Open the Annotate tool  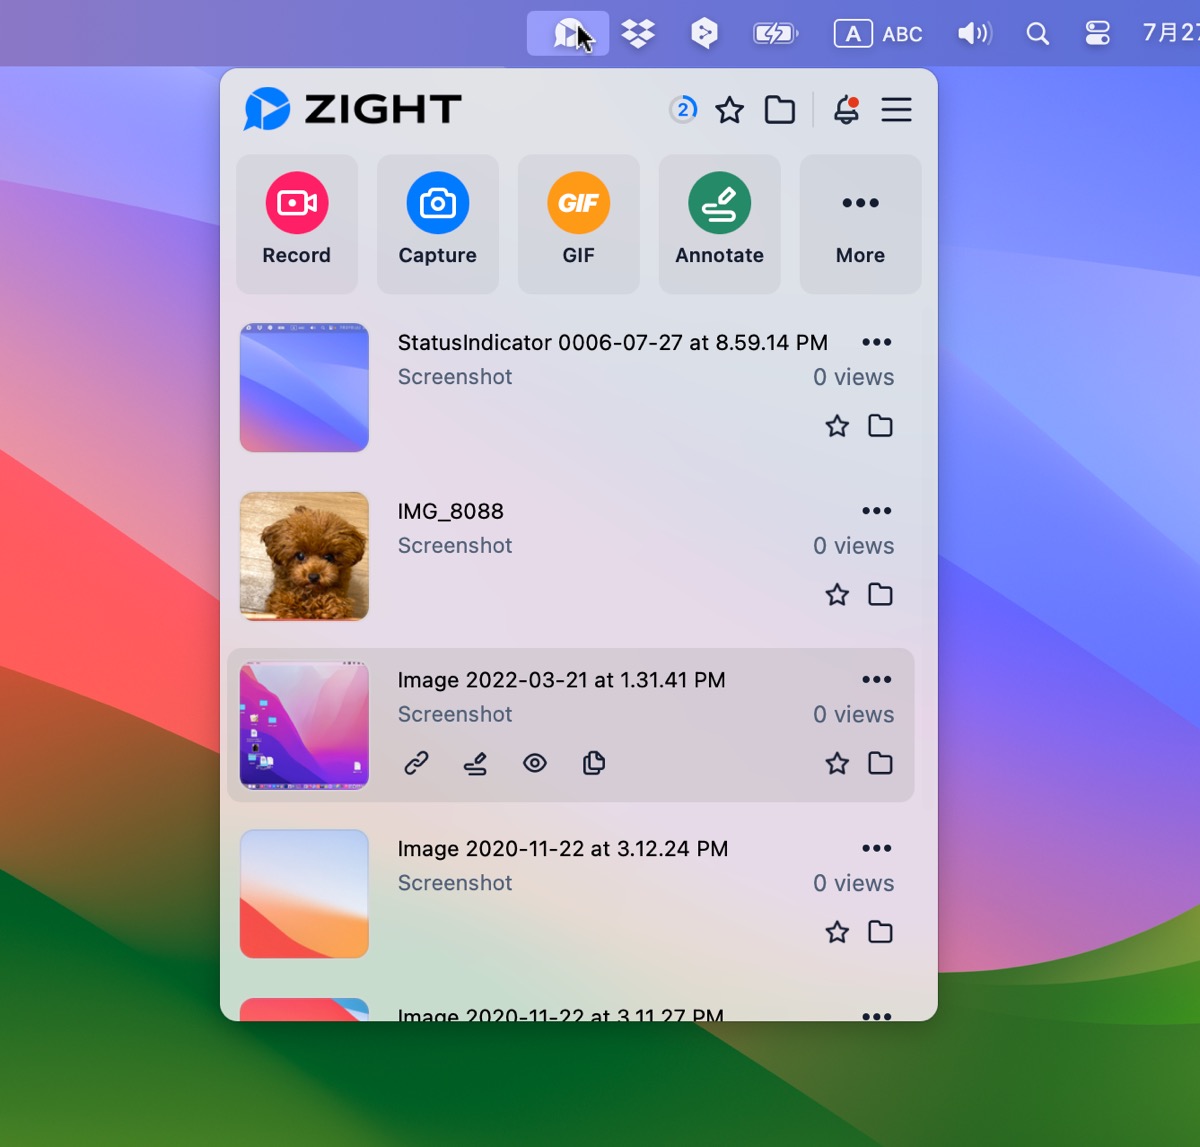[719, 222]
